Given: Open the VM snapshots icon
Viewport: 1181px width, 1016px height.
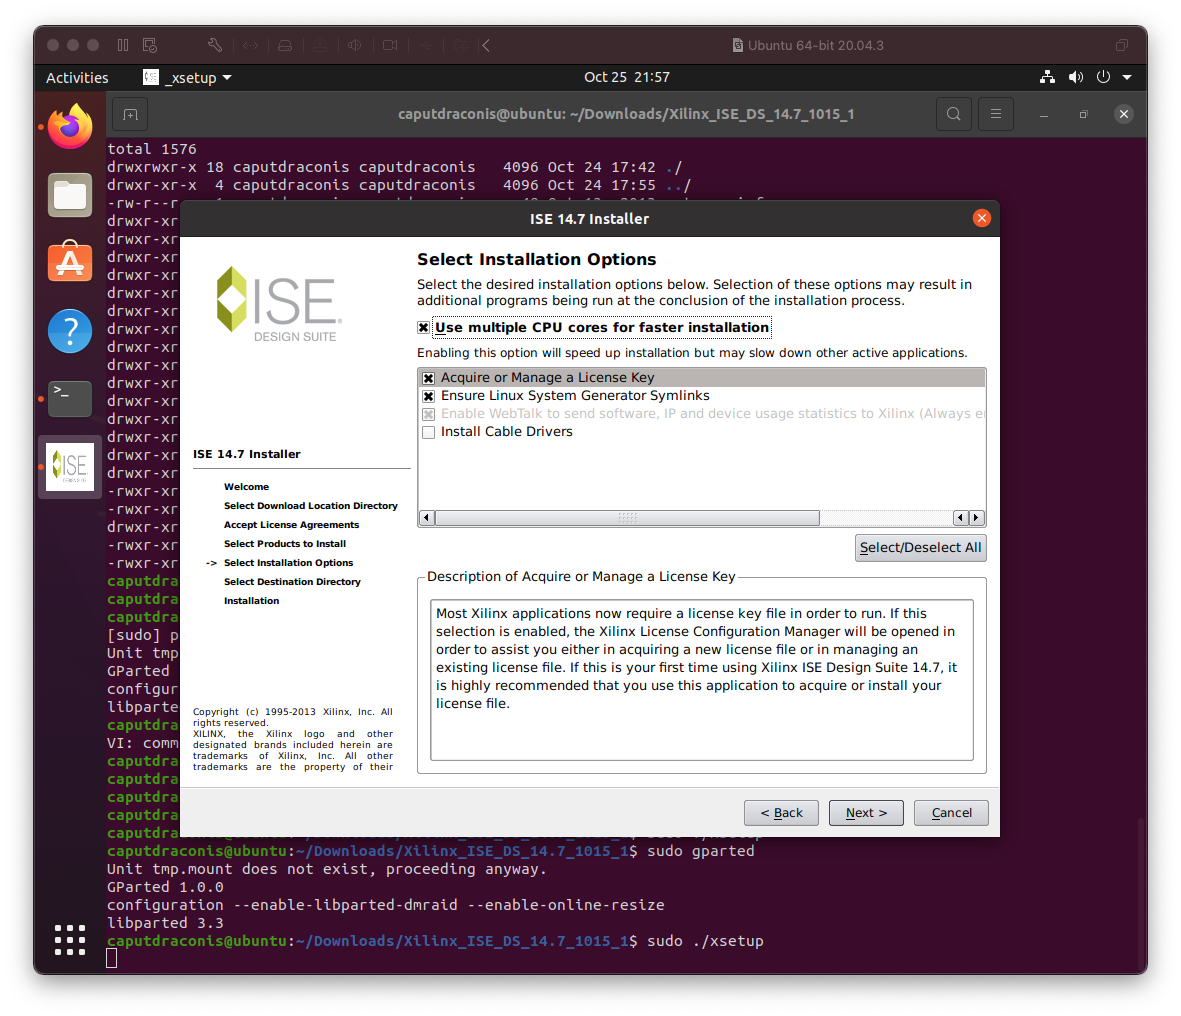Looking at the screenshot, I should 150,45.
